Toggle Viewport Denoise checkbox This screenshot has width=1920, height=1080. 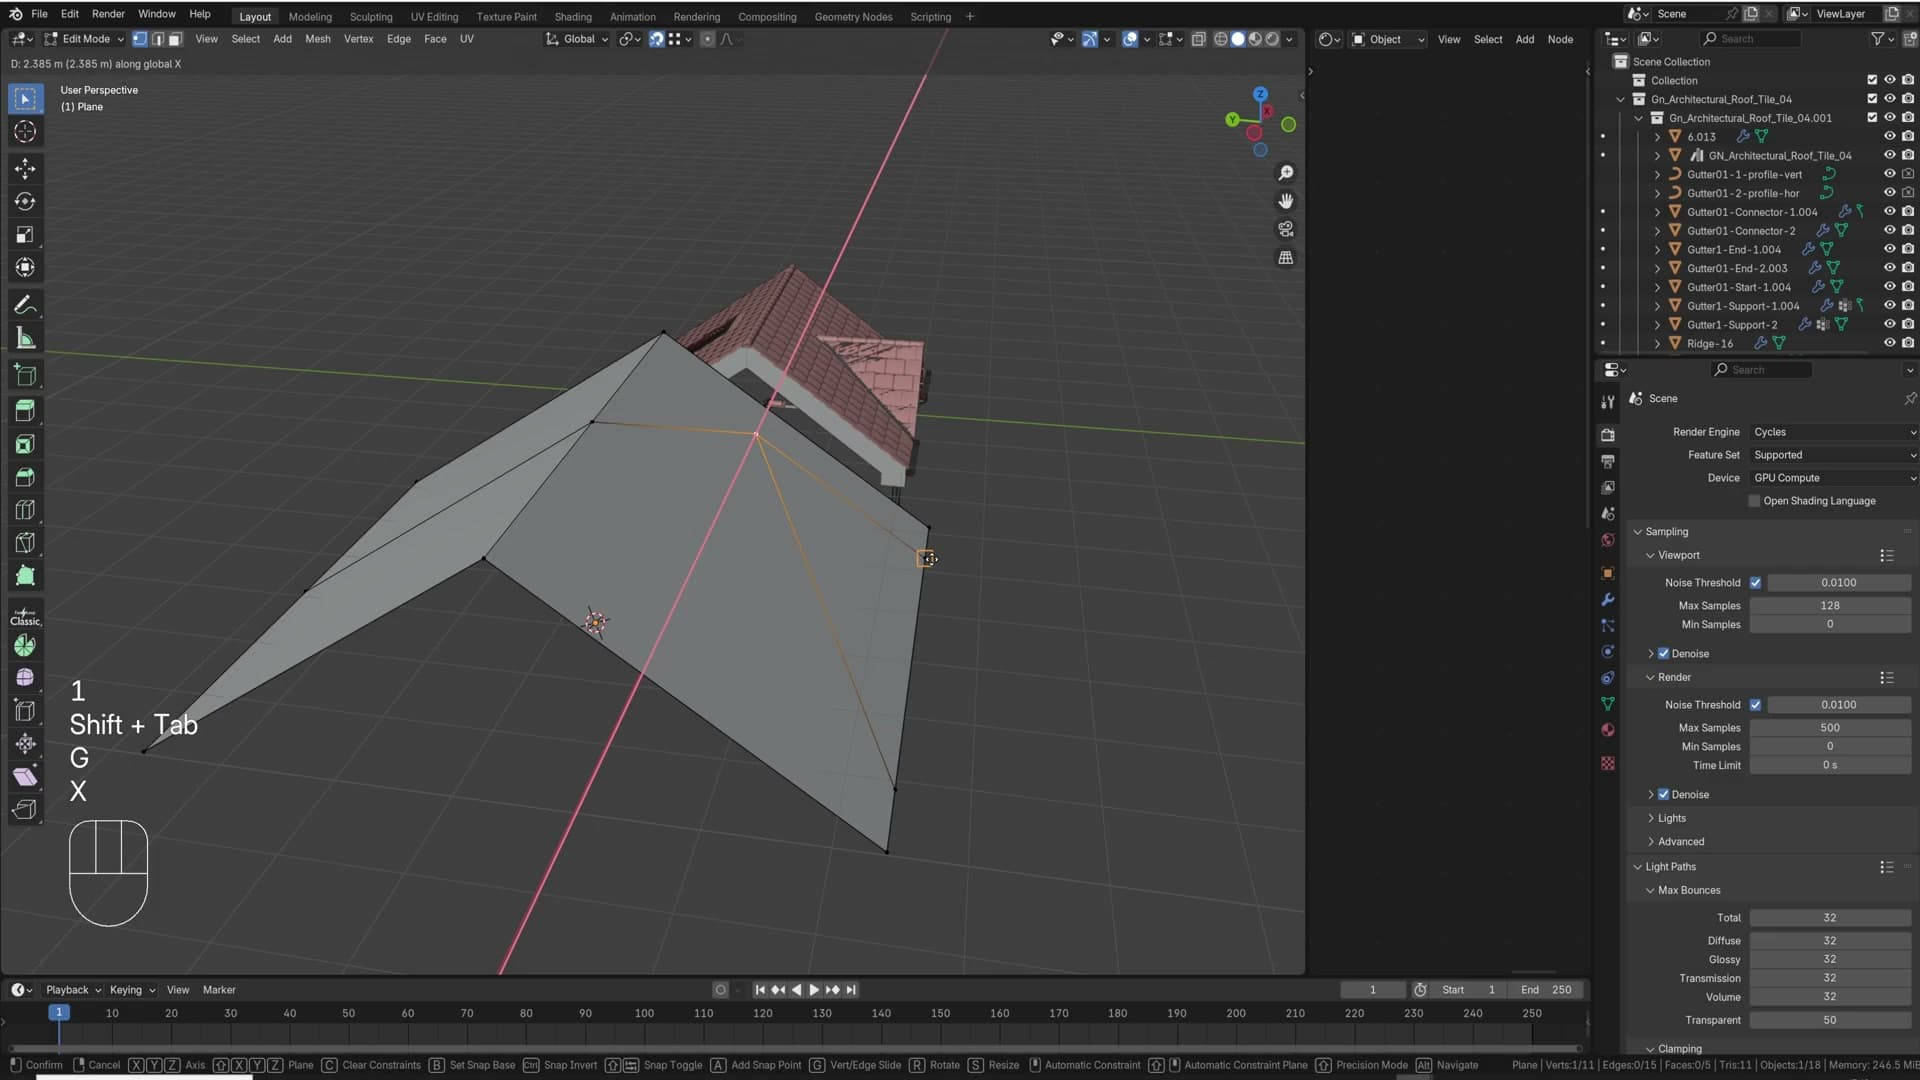[1664, 654]
